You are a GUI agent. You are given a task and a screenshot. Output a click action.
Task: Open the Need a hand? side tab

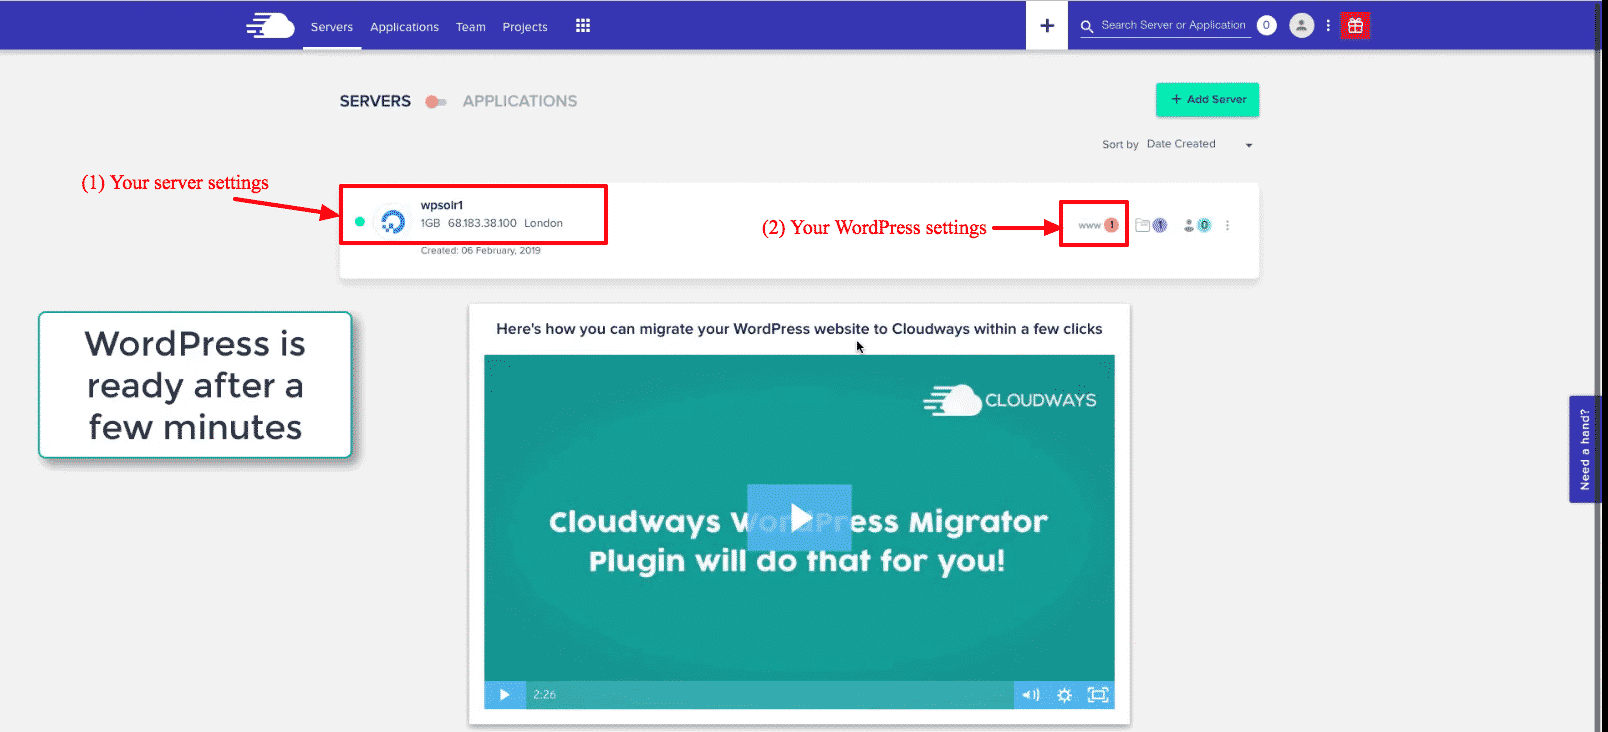point(1585,449)
